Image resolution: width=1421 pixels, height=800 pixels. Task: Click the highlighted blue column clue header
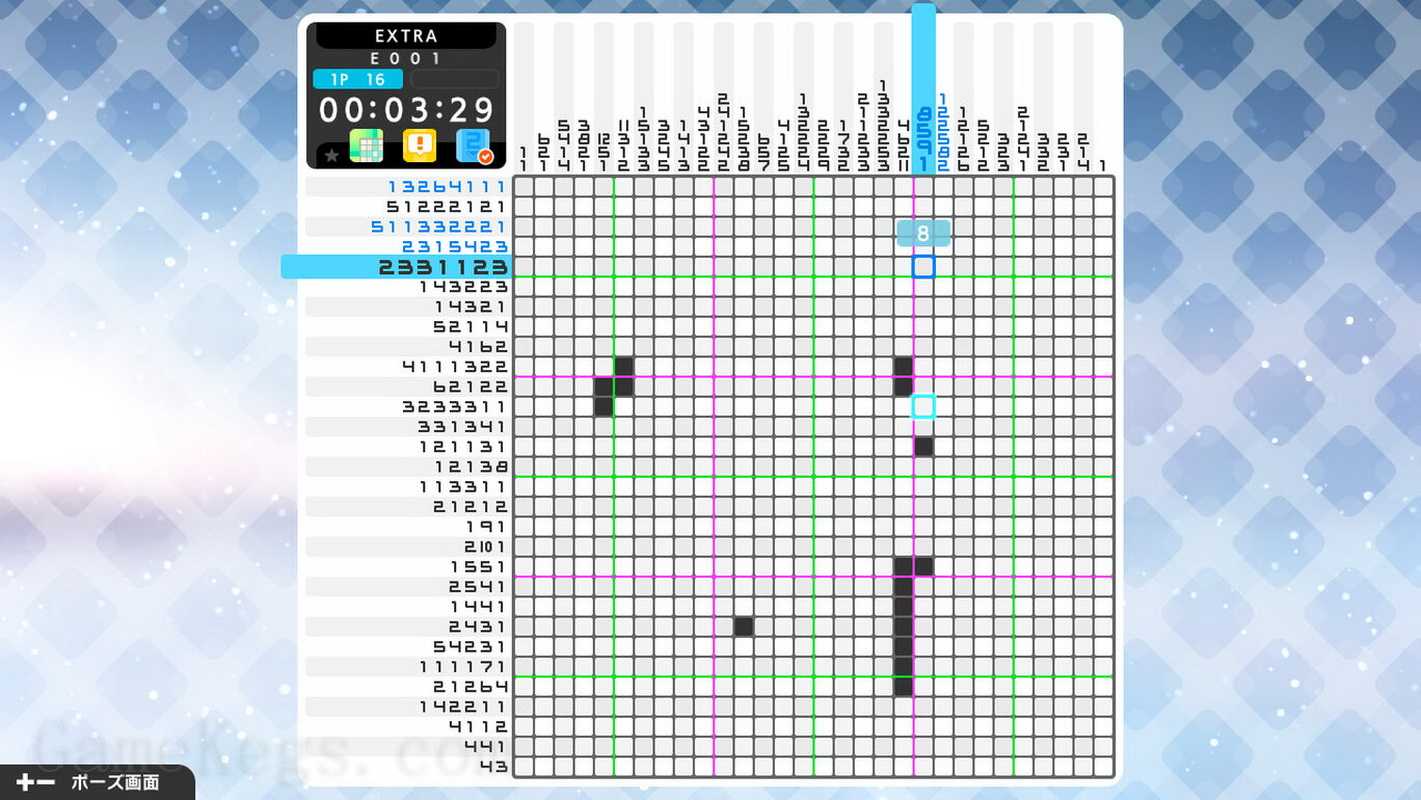(x=923, y=90)
